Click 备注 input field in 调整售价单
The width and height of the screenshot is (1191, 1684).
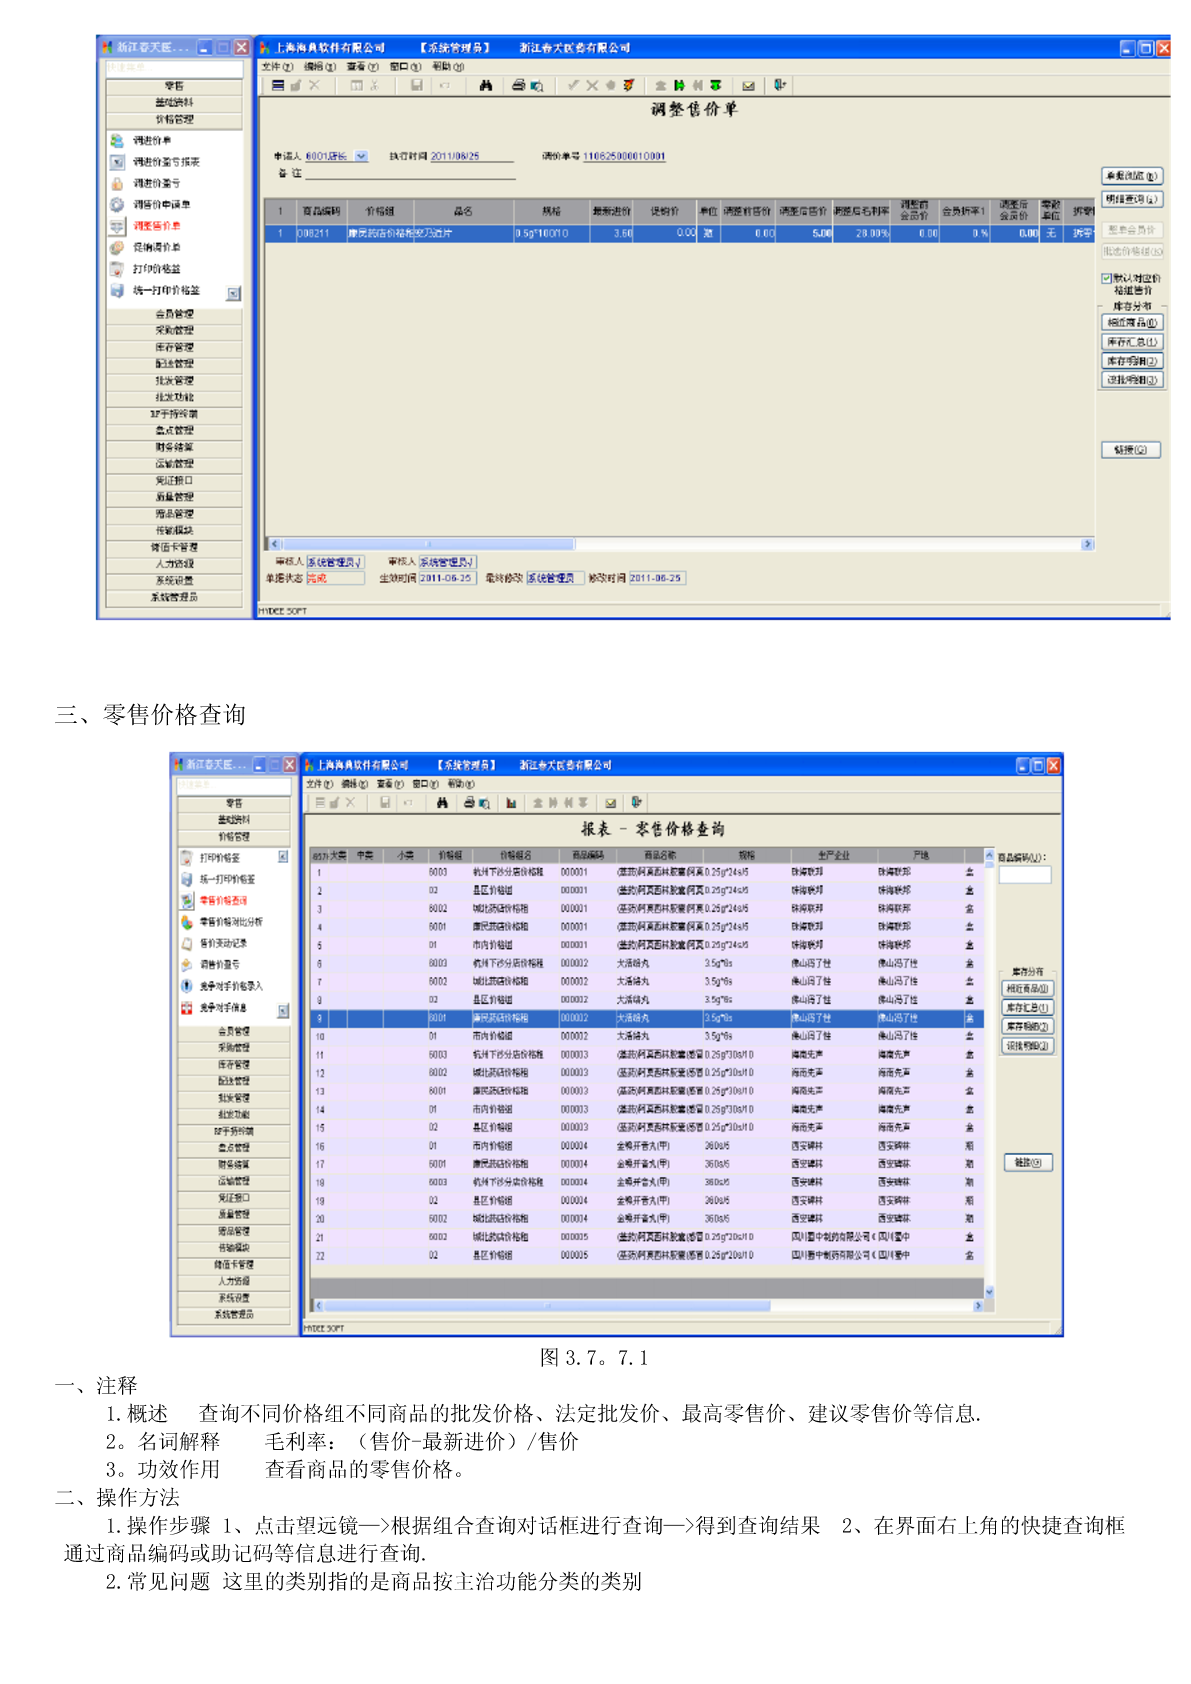pos(410,173)
